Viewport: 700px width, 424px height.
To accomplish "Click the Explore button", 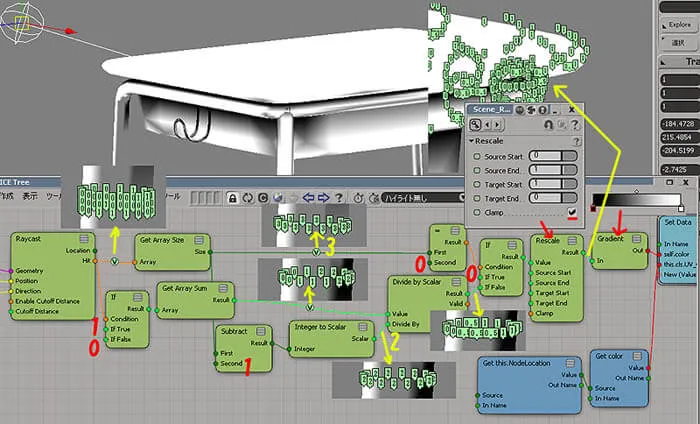I will (679, 25).
